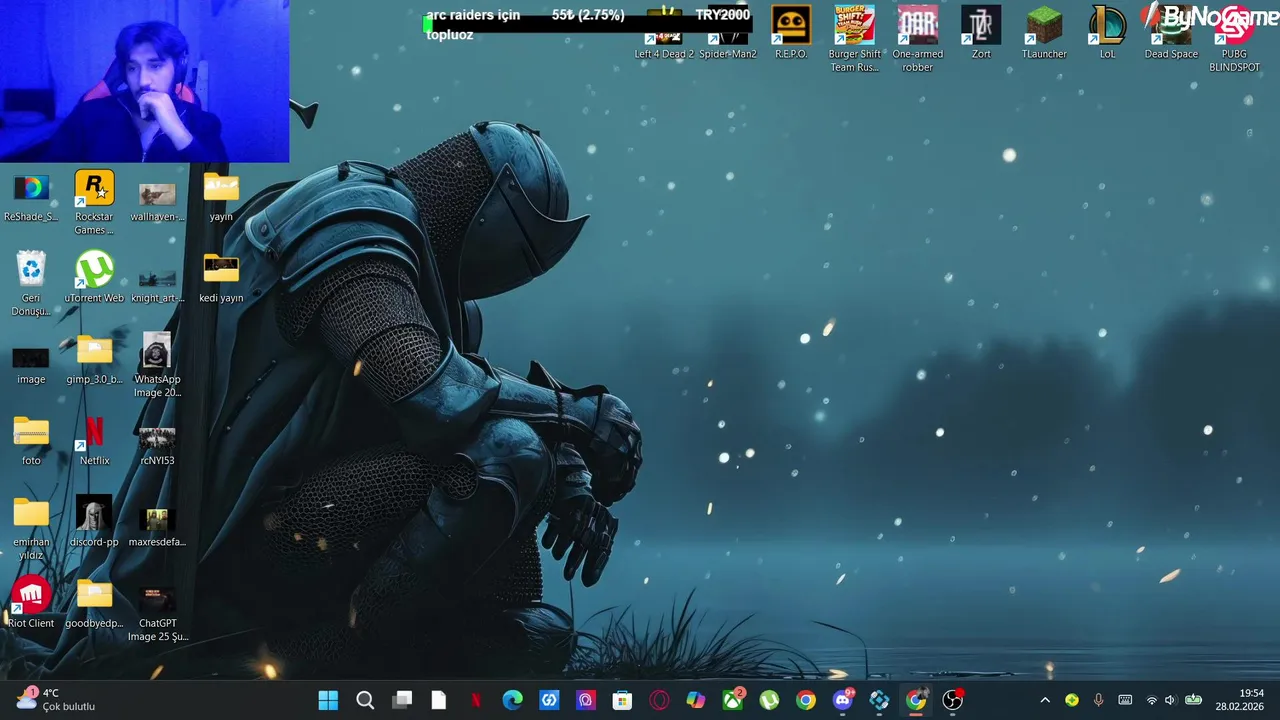Open the volume control in the tray
1280x720 pixels.
tap(1170, 700)
